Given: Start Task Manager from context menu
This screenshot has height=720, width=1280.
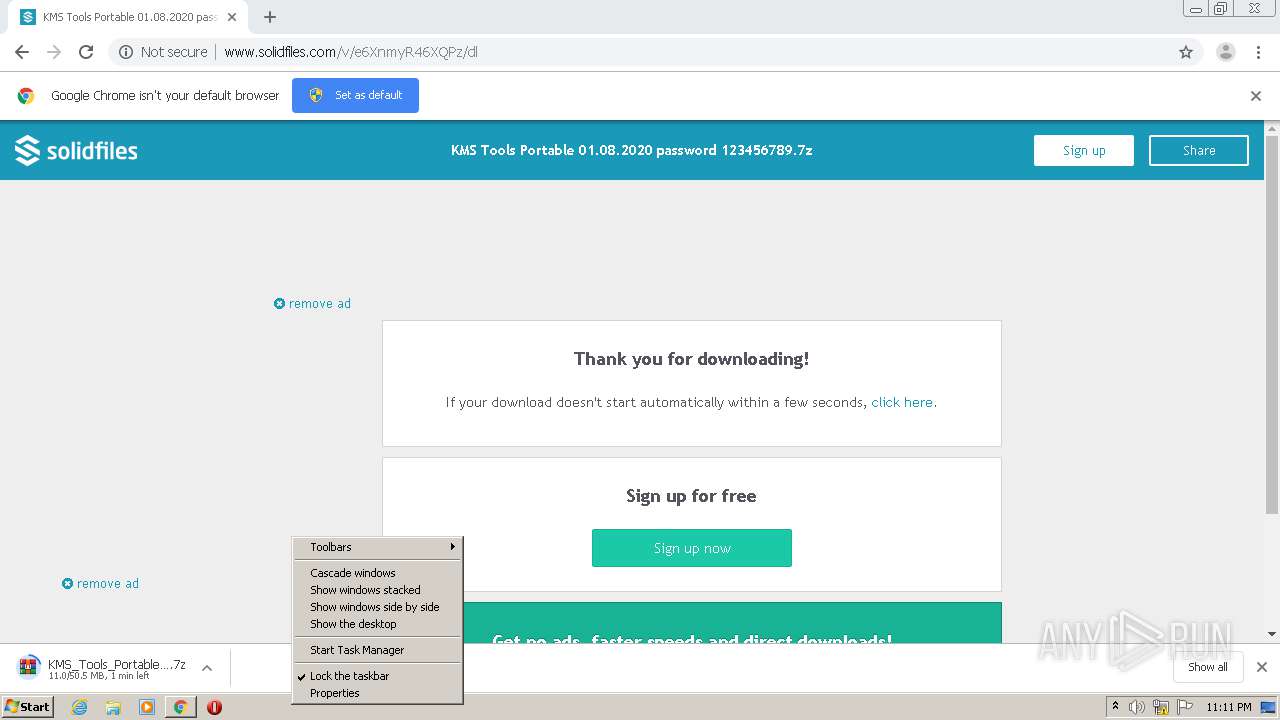Looking at the screenshot, I should pos(378,650).
